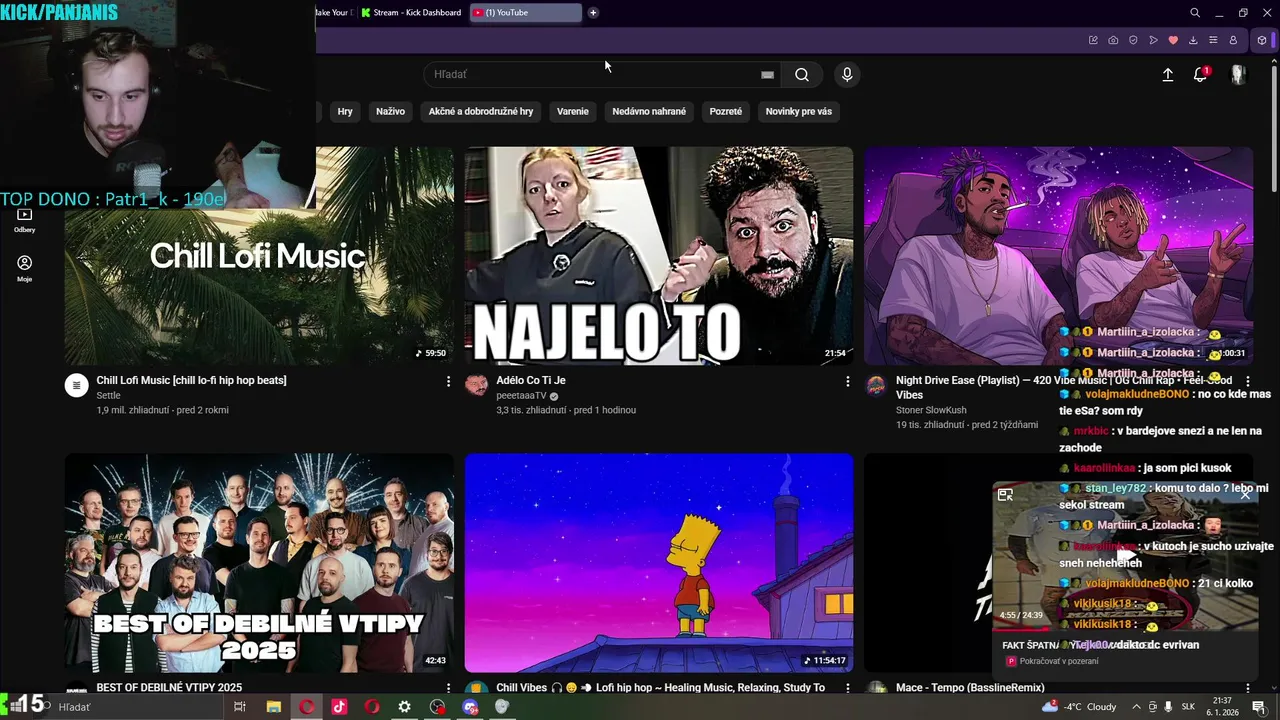Open the NAJELO TO video thumbnail

click(x=659, y=256)
